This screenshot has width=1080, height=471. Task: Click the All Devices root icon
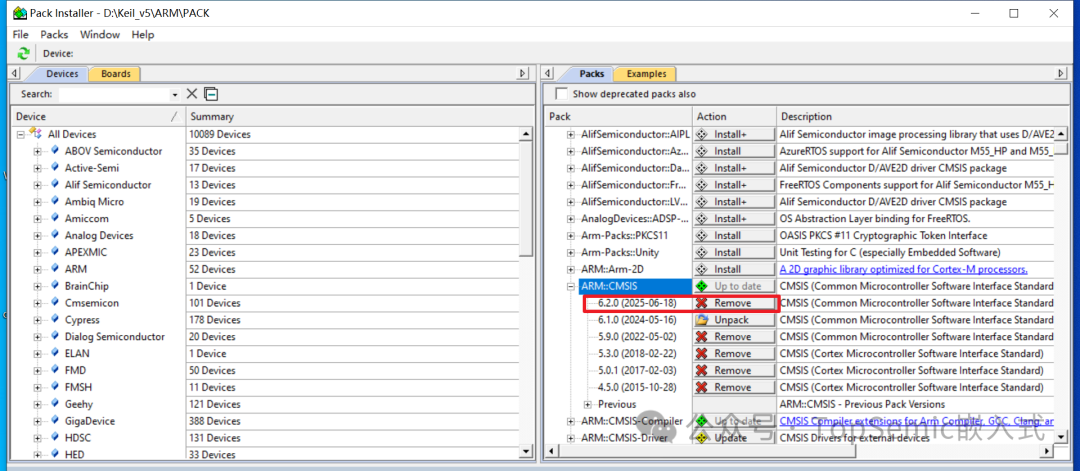click(x=35, y=134)
